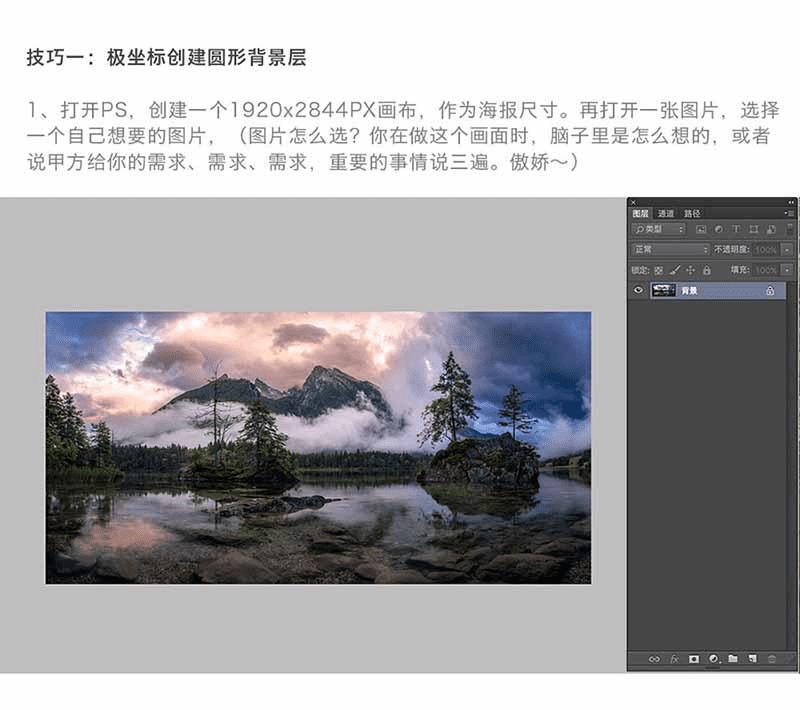This screenshot has width=800, height=710.
Task: Hide the 背景 layer with eye icon
Action: point(638,290)
